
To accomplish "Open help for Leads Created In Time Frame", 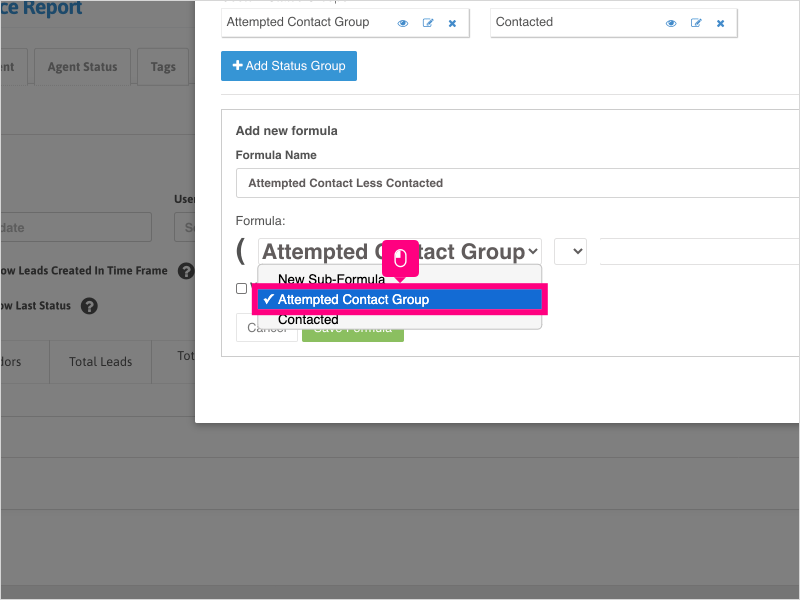I will click(x=186, y=271).
